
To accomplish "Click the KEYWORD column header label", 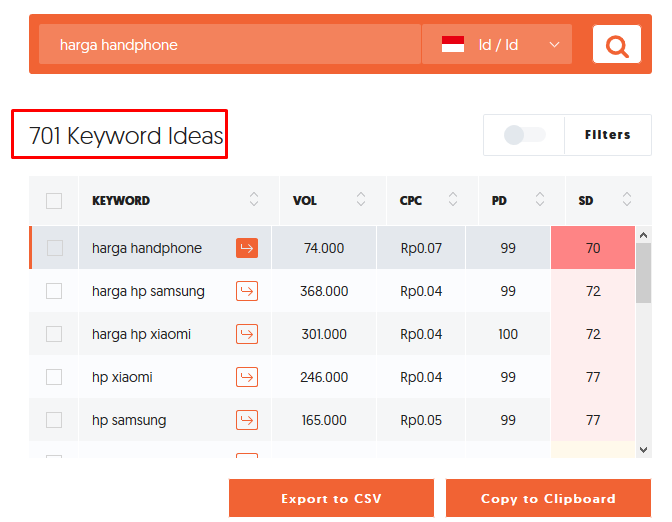I will 121,201.
